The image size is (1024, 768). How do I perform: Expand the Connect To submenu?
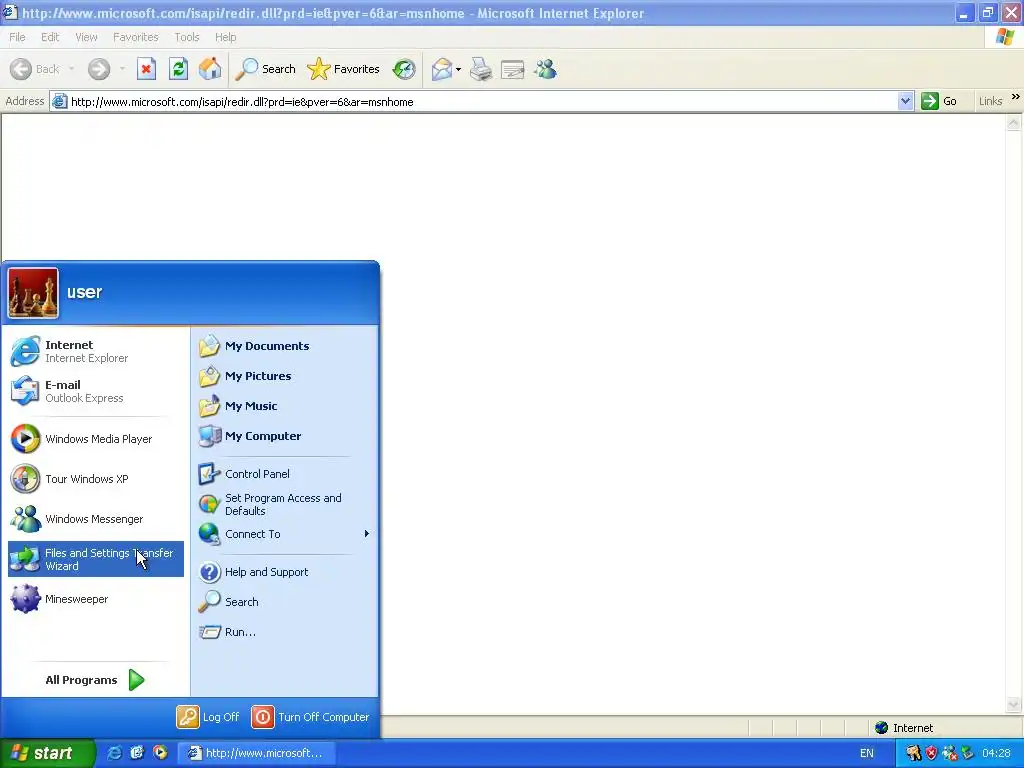pyautogui.click(x=286, y=534)
